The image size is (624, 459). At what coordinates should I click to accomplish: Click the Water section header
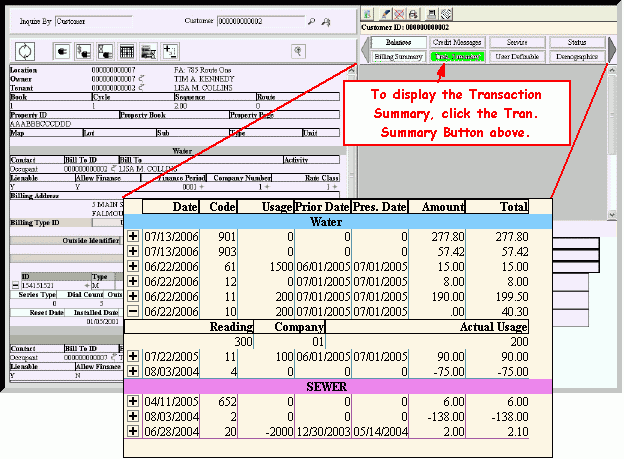(x=338, y=222)
